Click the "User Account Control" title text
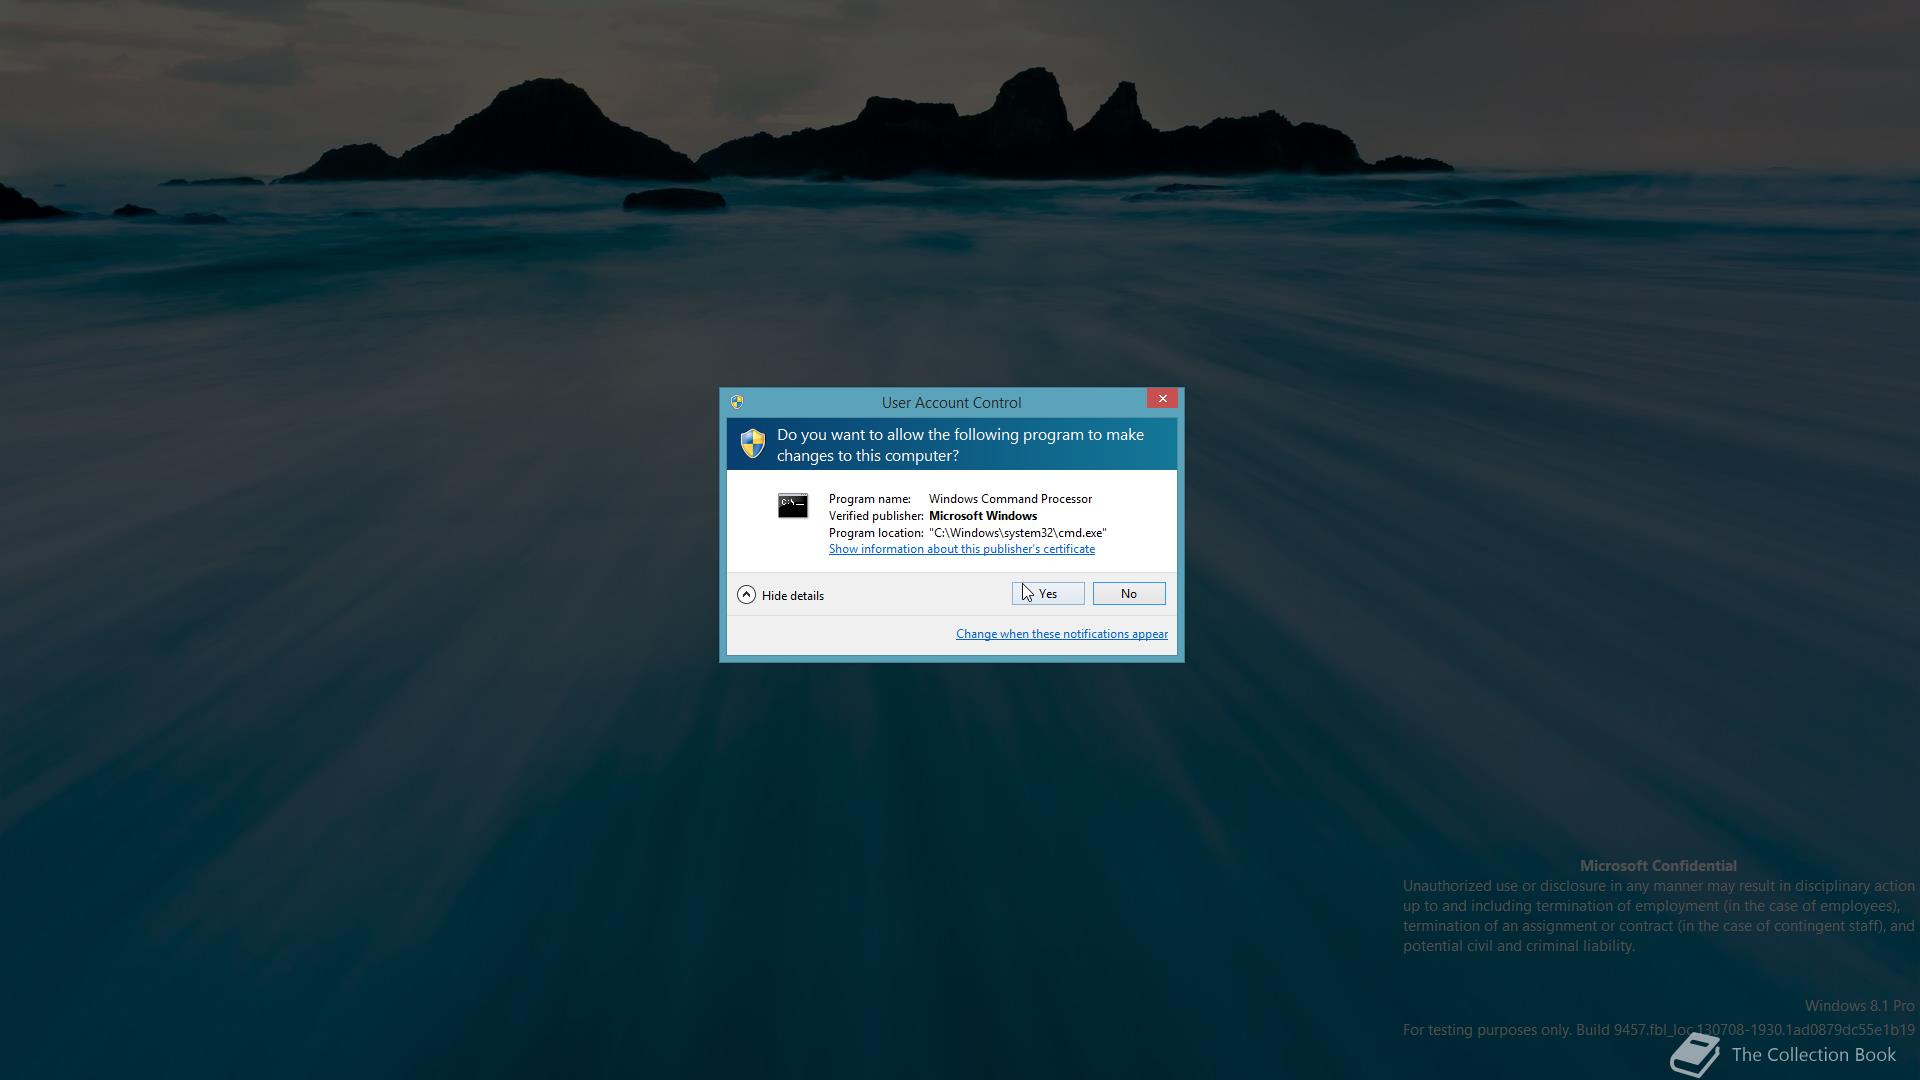1920x1080 pixels. (951, 402)
